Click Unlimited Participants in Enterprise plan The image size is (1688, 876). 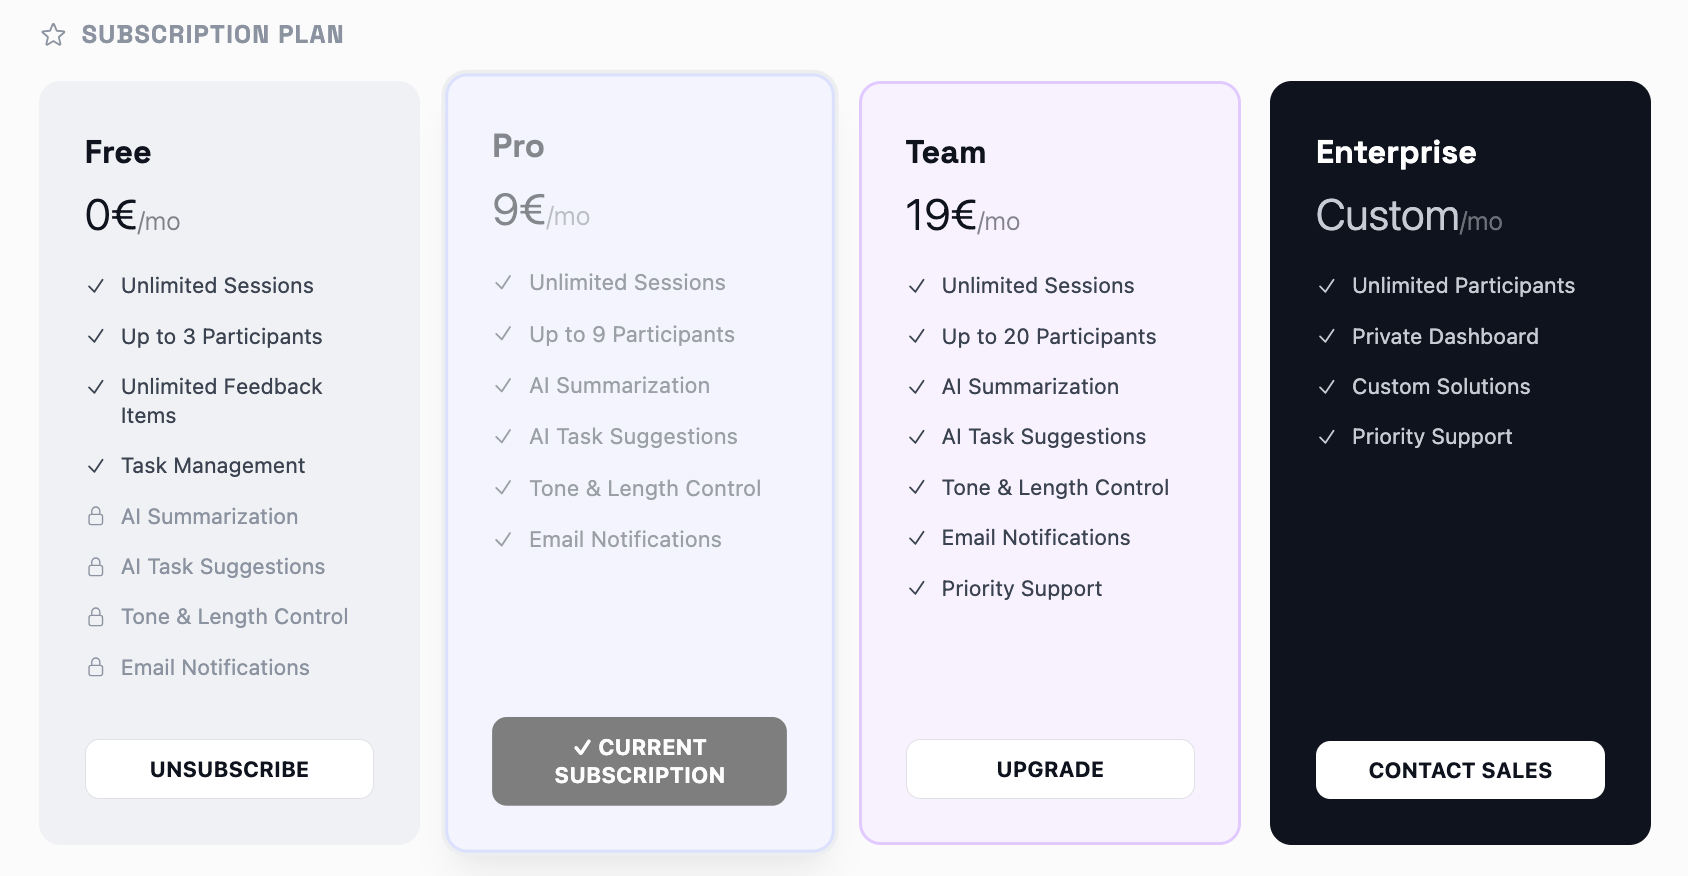1463,286
